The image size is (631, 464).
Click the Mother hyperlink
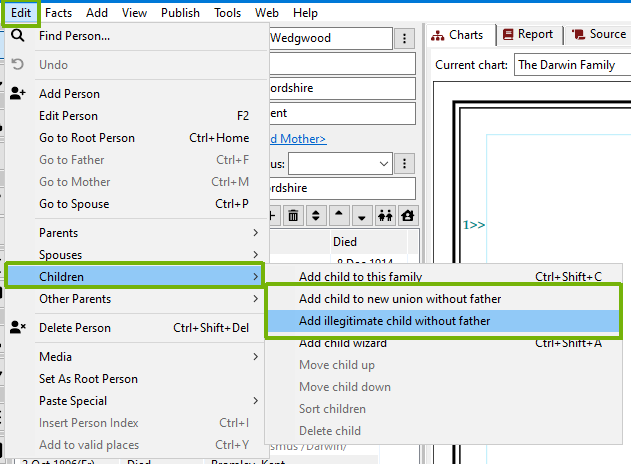pos(297,138)
